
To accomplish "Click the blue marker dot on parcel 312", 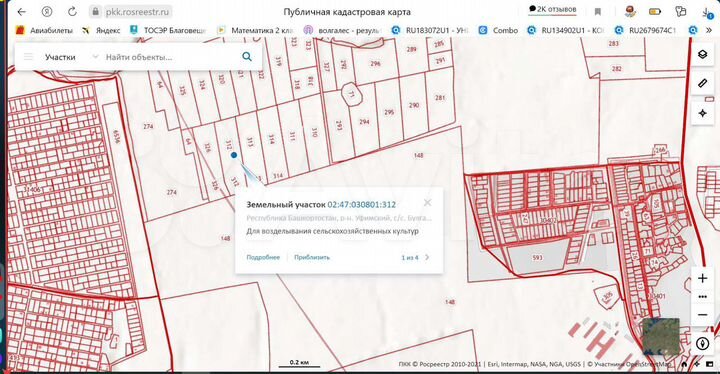I will point(234,155).
